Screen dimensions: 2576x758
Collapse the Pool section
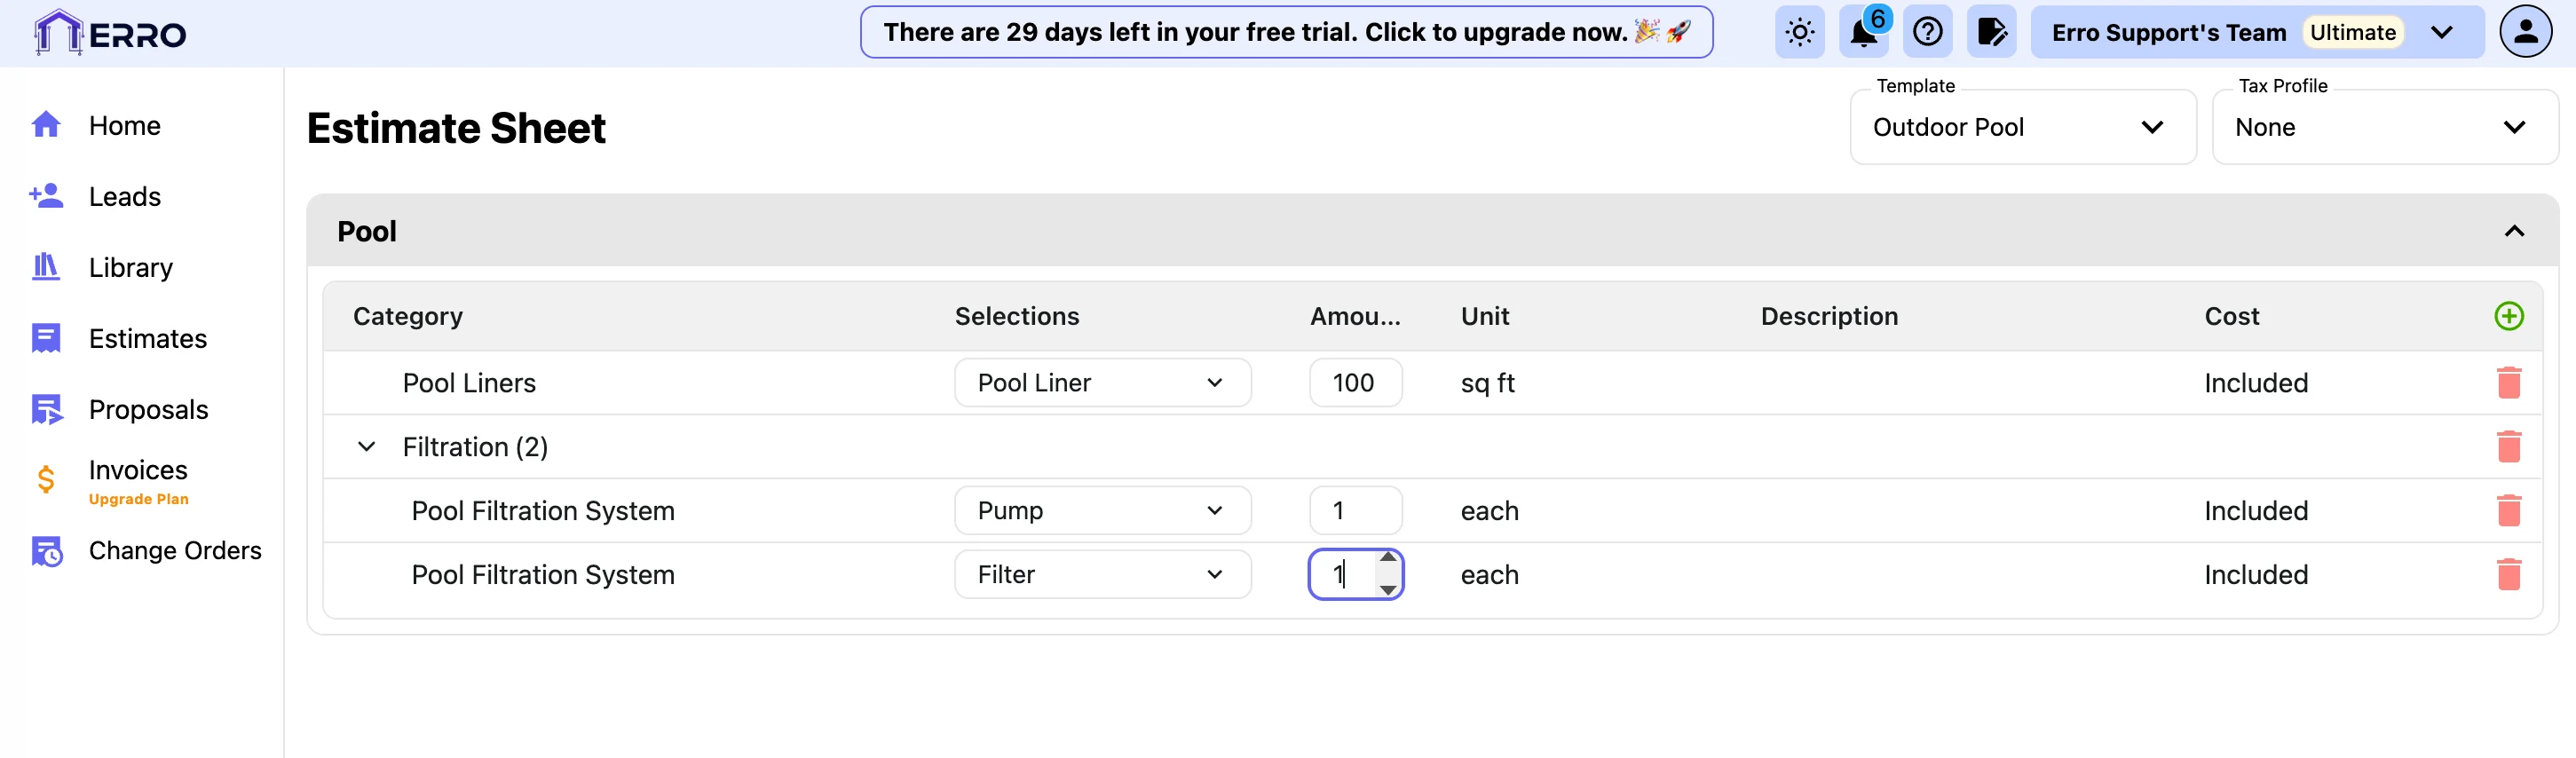pyautogui.click(x=2514, y=232)
